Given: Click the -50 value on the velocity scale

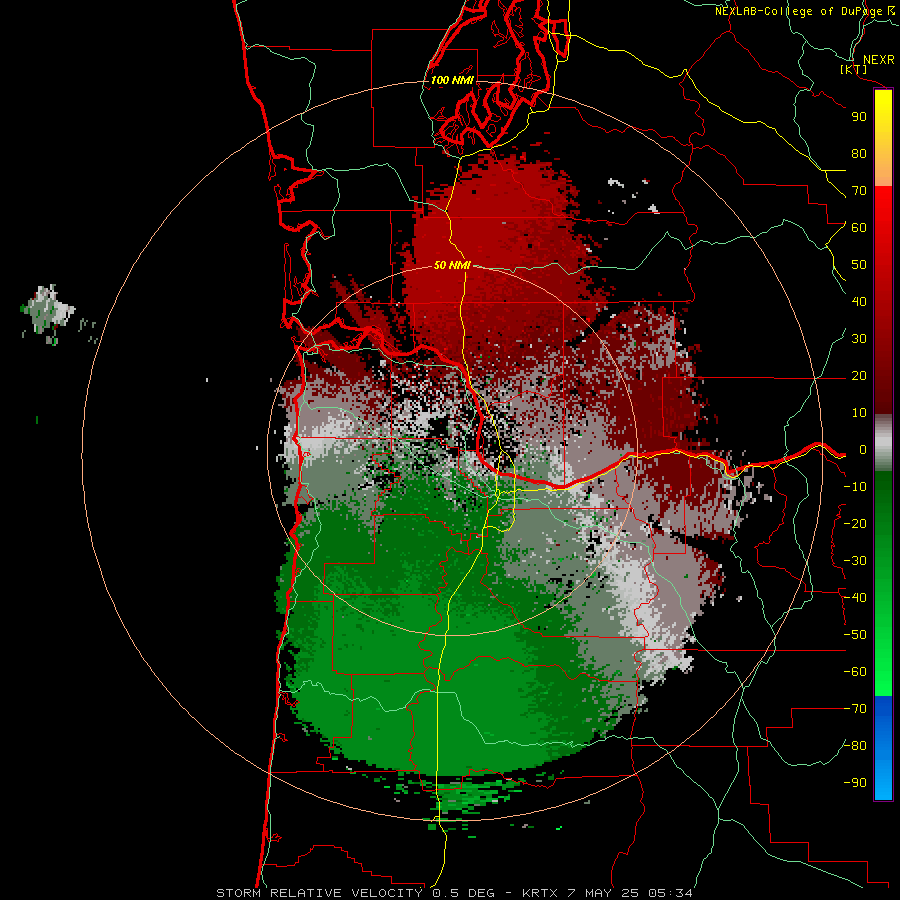Looking at the screenshot, I should point(855,635).
